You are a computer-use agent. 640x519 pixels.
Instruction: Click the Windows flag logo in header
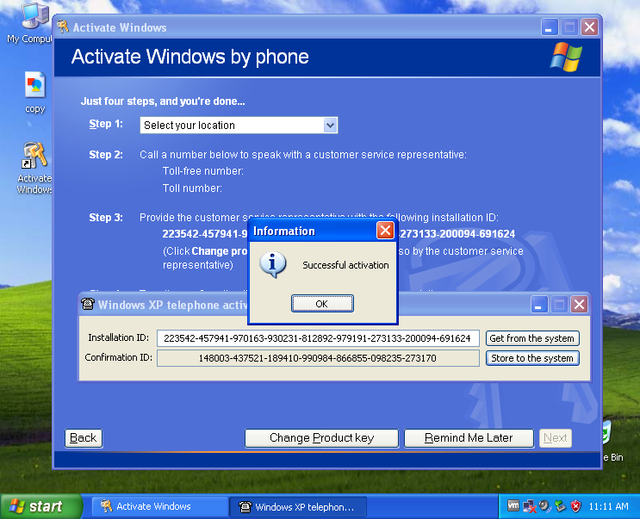566,57
